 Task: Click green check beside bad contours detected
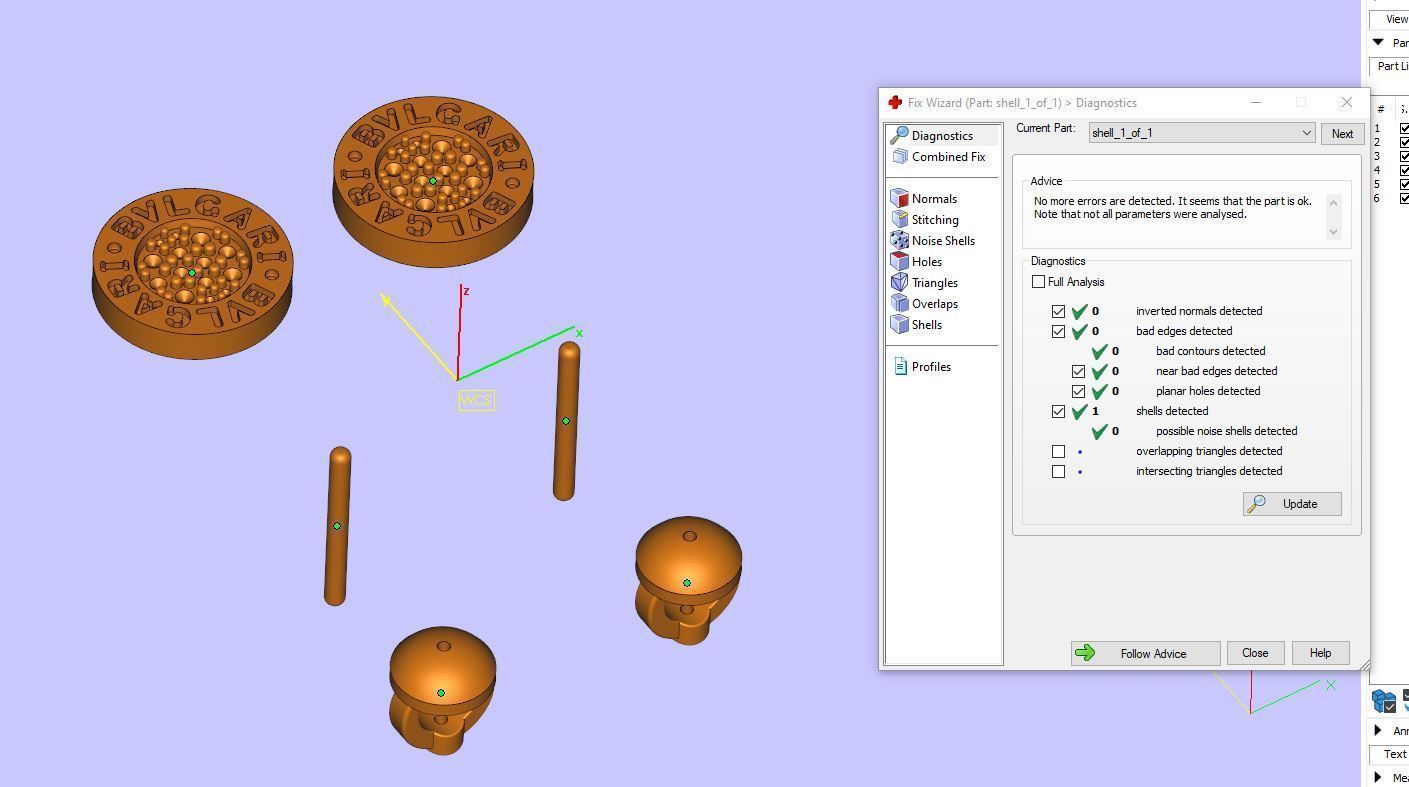pyautogui.click(x=1099, y=351)
